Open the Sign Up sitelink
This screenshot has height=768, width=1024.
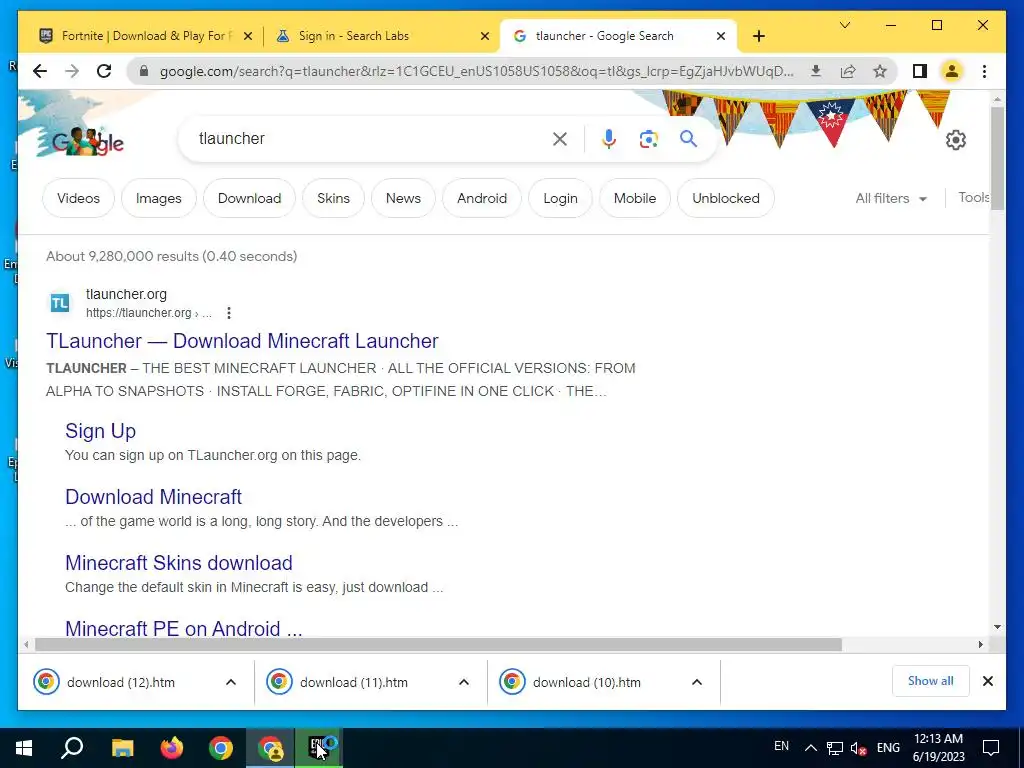pyautogui.click(x=101, y=431)
